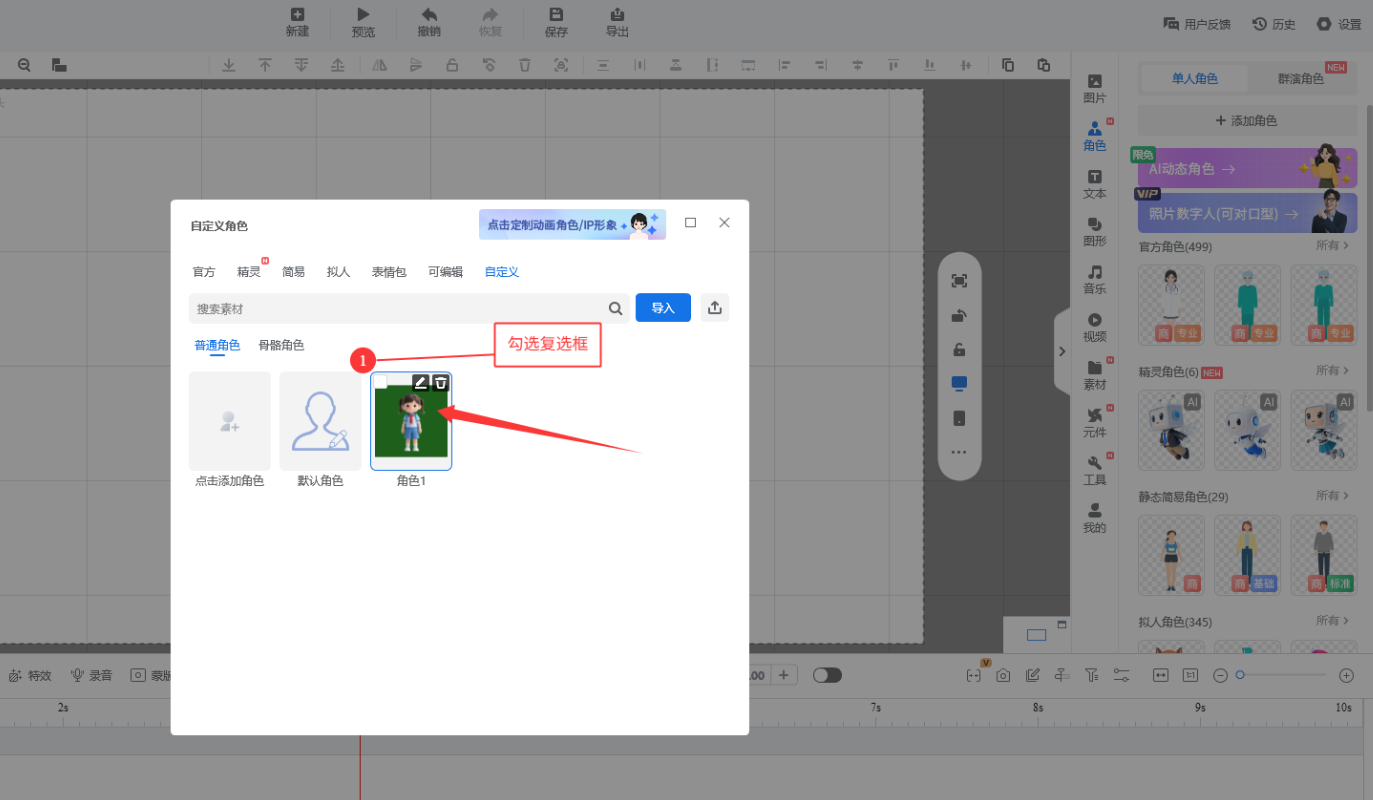
Task: Open the 音乐 panel in the sidebar
Action: click(x=1095, y=279)
